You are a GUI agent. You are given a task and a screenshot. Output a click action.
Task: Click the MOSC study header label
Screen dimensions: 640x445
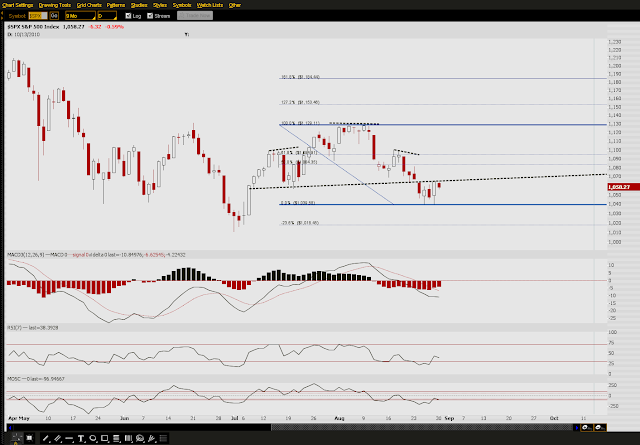click(36, 379)
